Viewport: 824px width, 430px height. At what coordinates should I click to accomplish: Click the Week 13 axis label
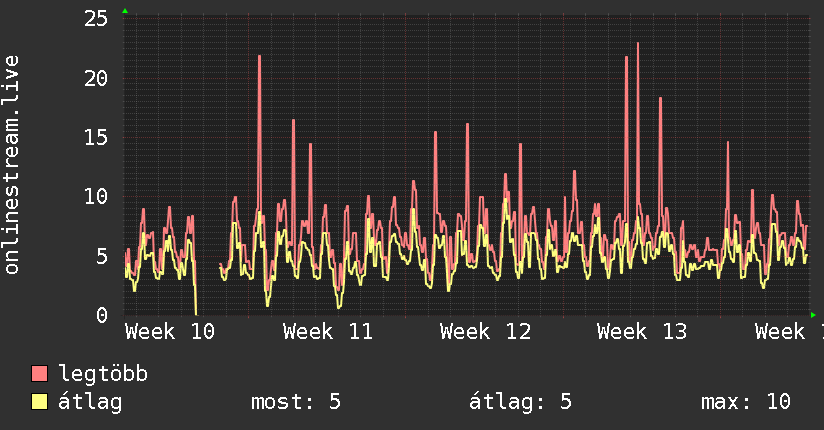pos(642,332)
